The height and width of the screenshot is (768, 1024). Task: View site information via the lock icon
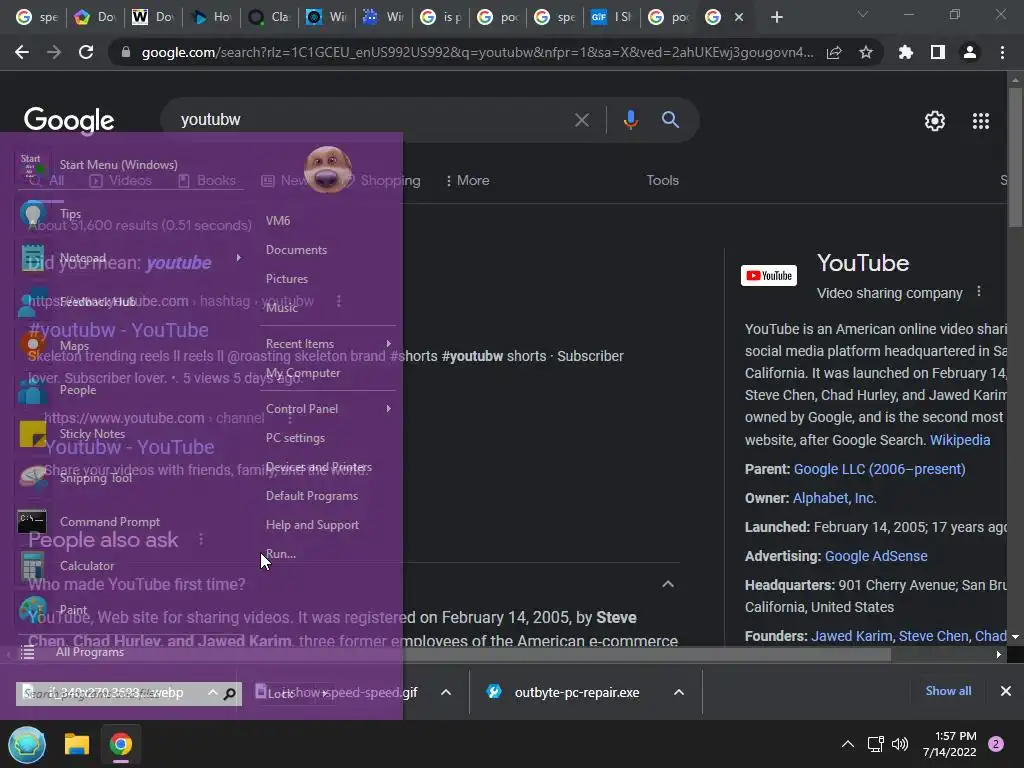point(126,52)
